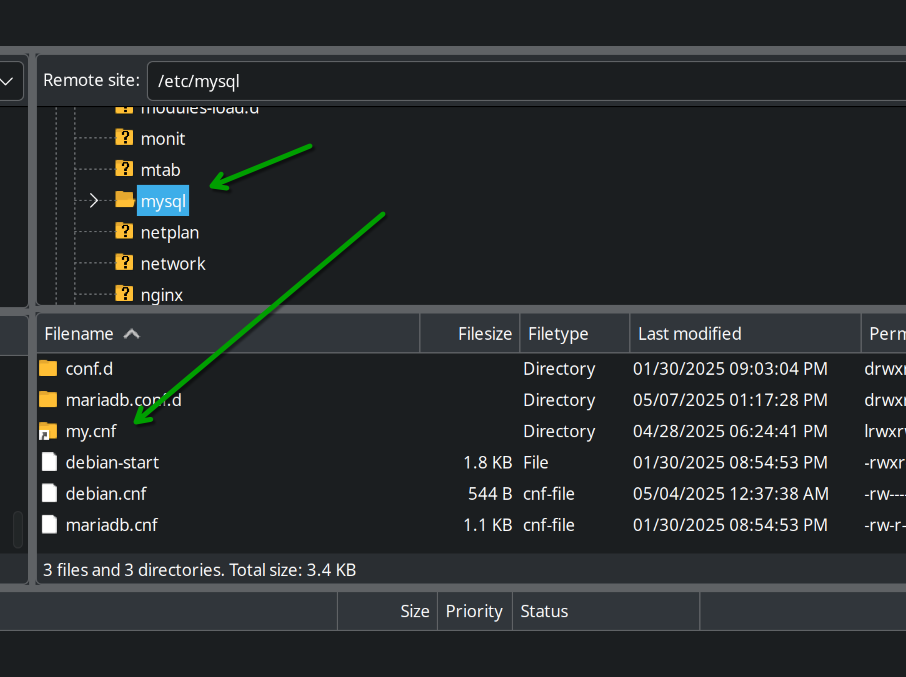Sort by Permissions column header
906x677 pixels.
(884, 333)
